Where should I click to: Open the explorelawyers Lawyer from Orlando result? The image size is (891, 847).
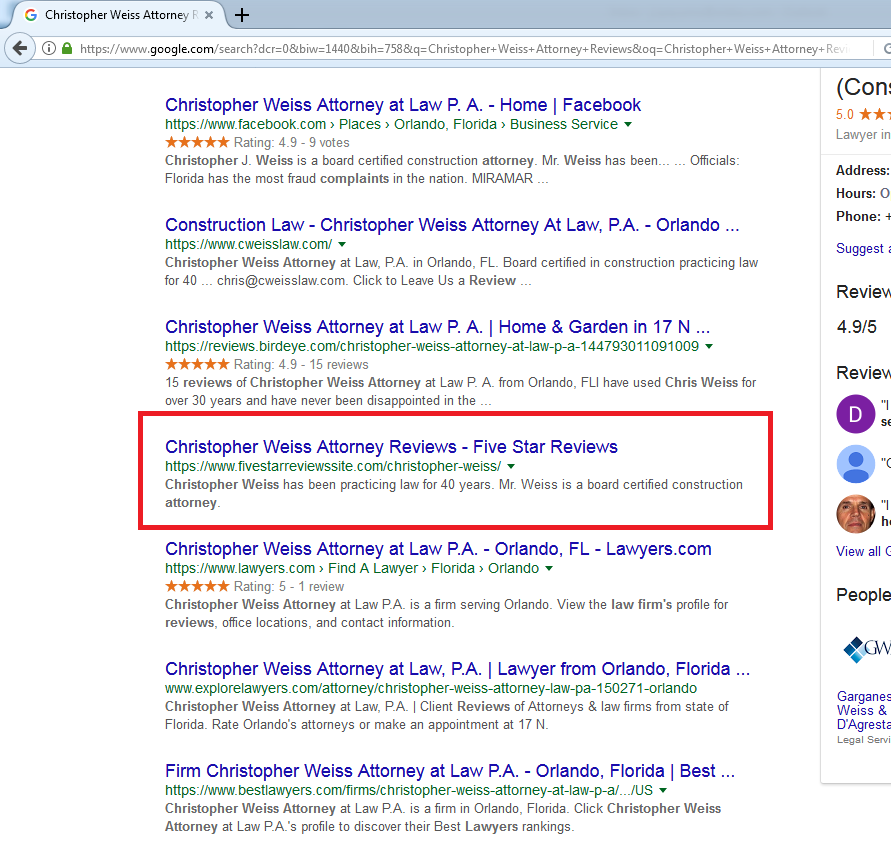(457, 669)
